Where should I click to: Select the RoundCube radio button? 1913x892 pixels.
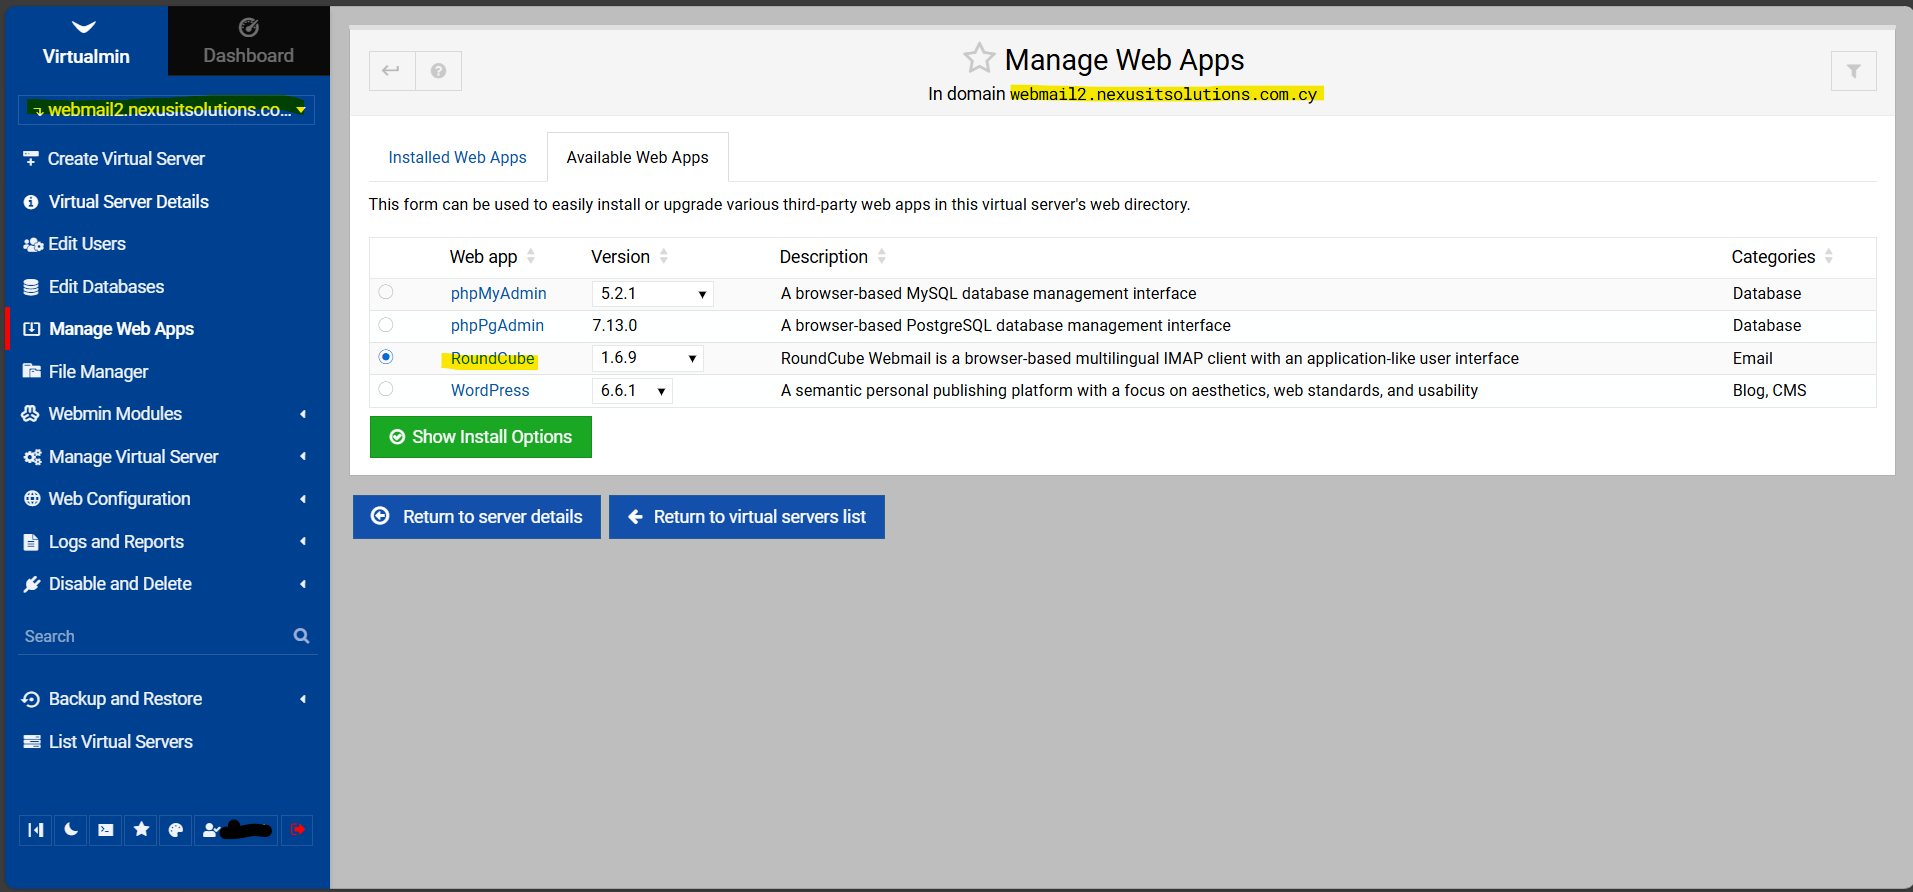click(386, 357)
